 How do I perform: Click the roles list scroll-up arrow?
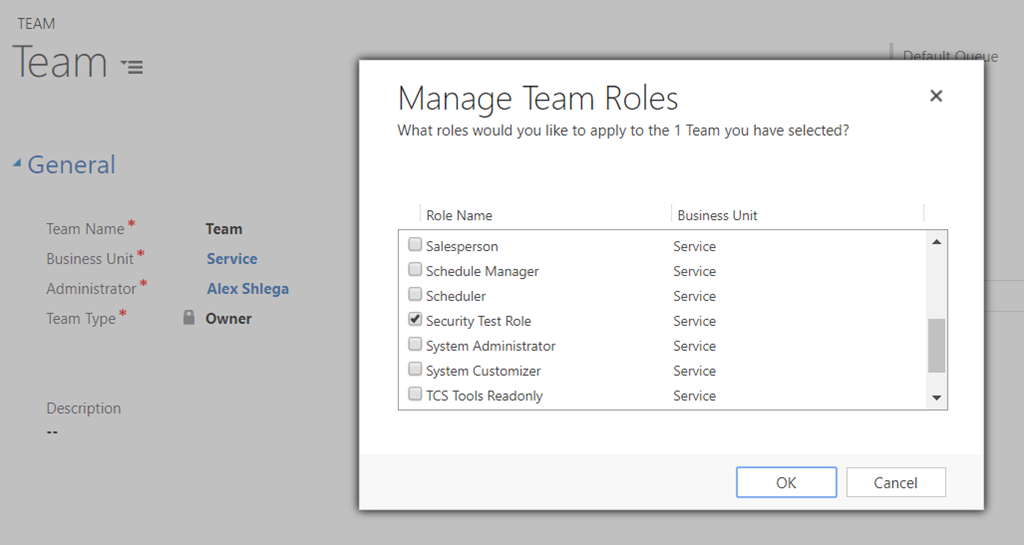[936, 242]
